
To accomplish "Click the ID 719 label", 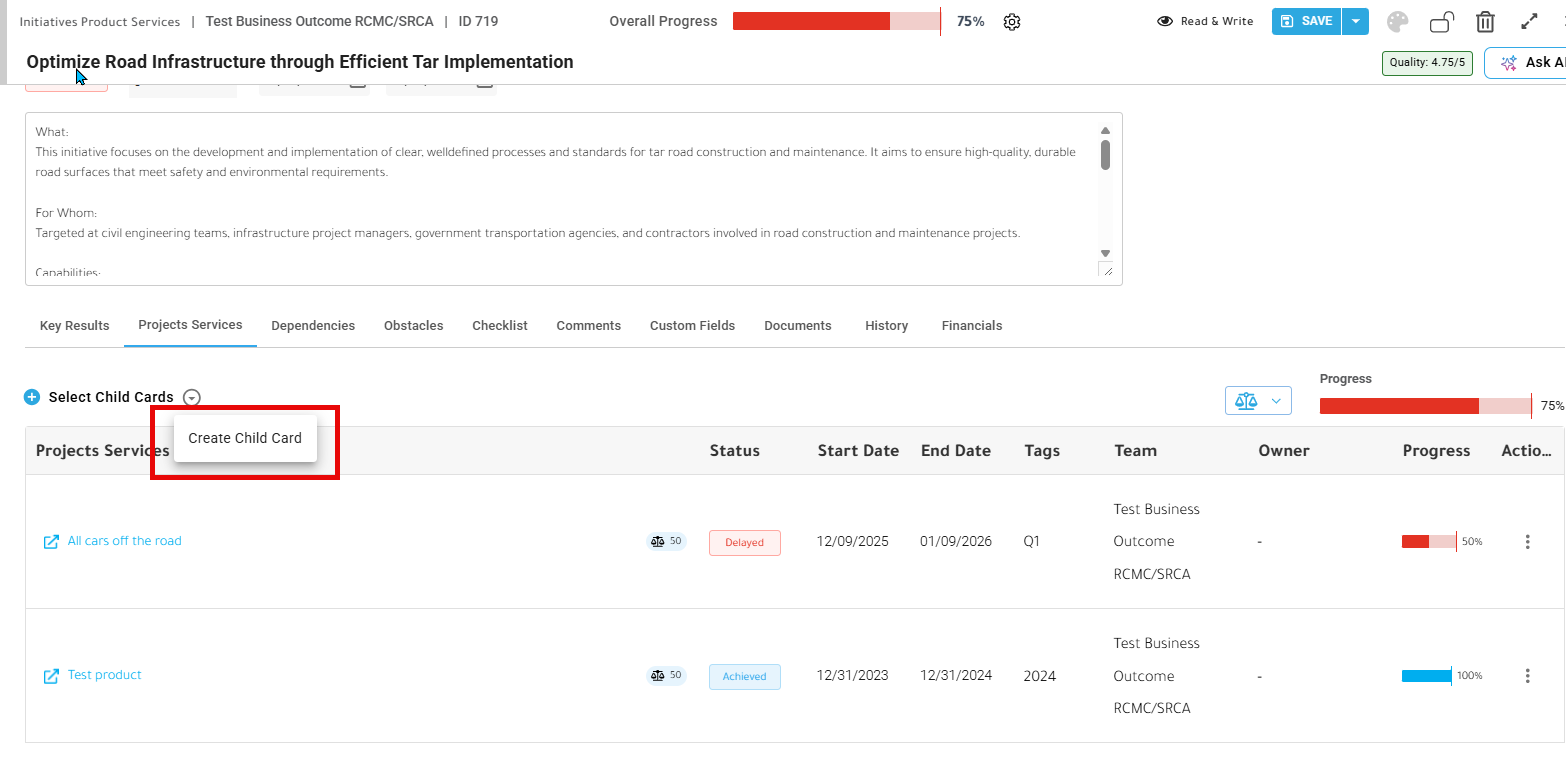I will tap(478, 21).
